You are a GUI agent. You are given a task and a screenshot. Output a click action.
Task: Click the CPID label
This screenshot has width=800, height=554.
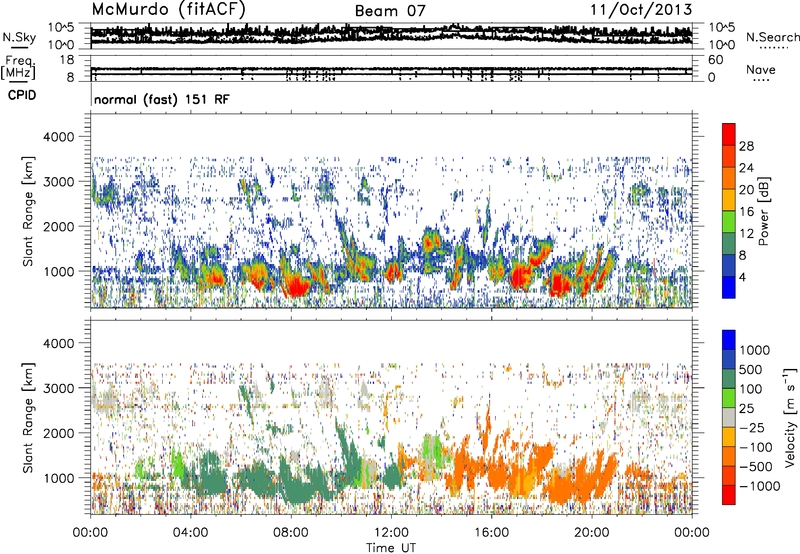click(x=22, y=95)
